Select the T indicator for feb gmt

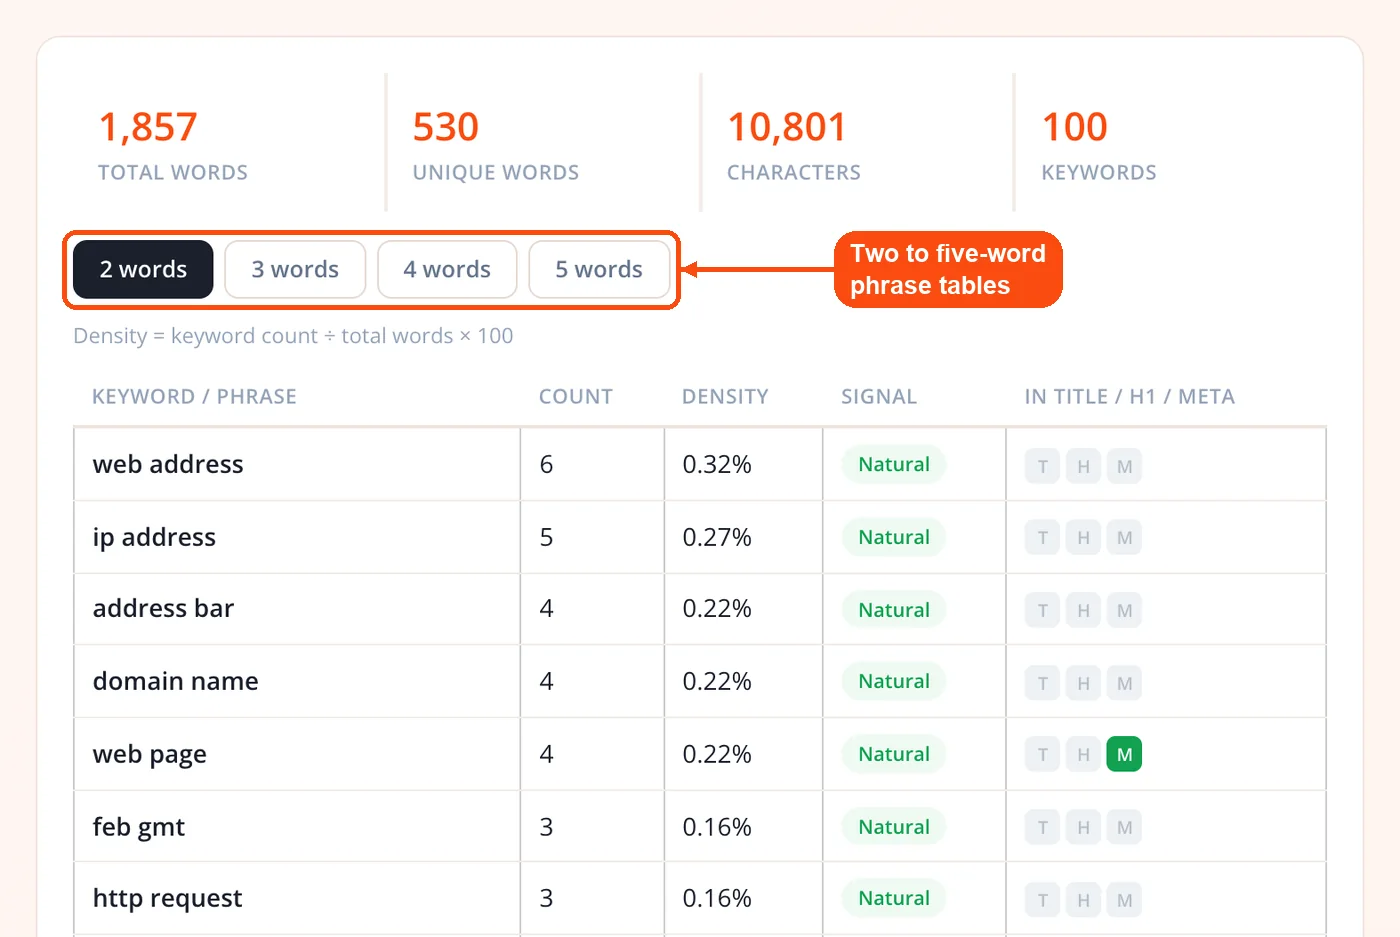pos(1042,827)
